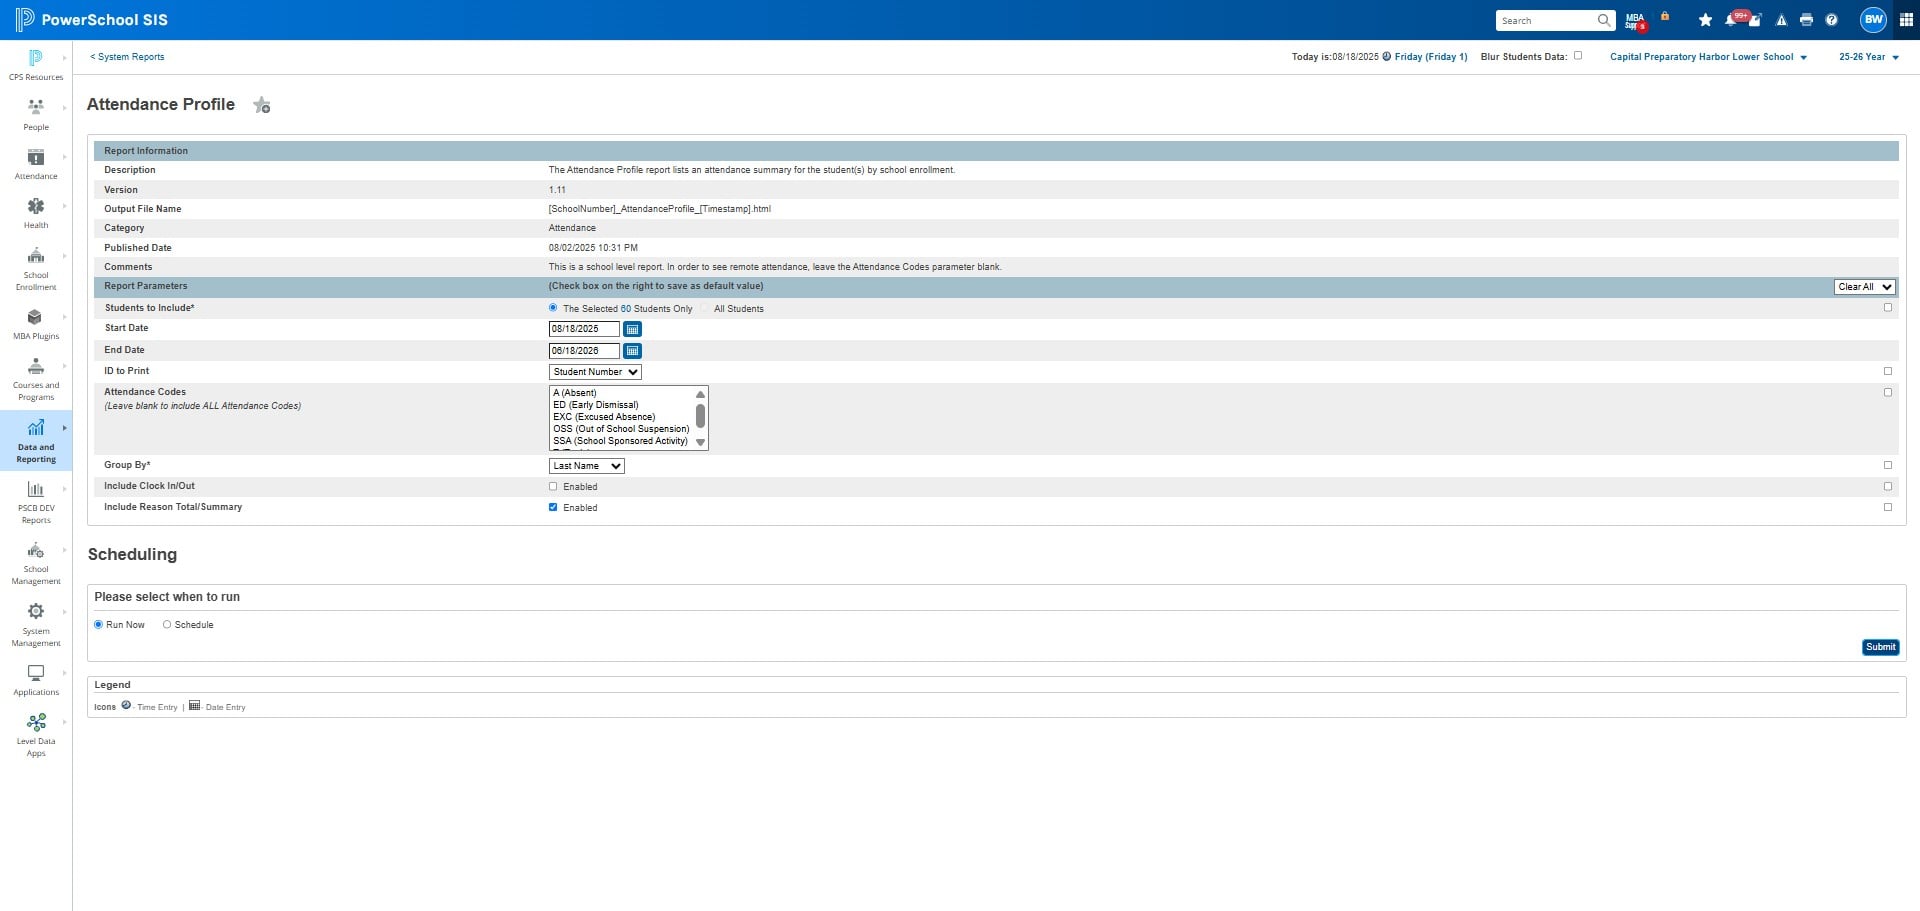Open System Management sidebar section

click(x=36, y=625)
